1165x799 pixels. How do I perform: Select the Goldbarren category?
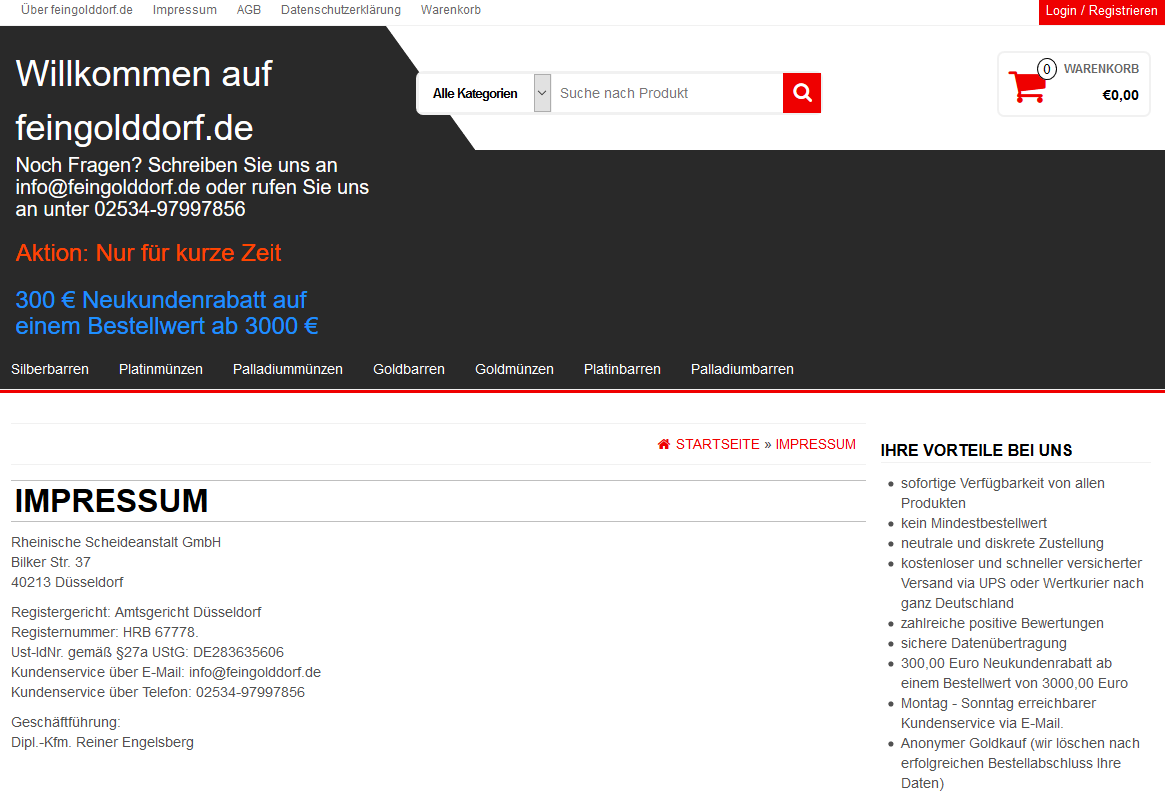(x=409, y=369)
